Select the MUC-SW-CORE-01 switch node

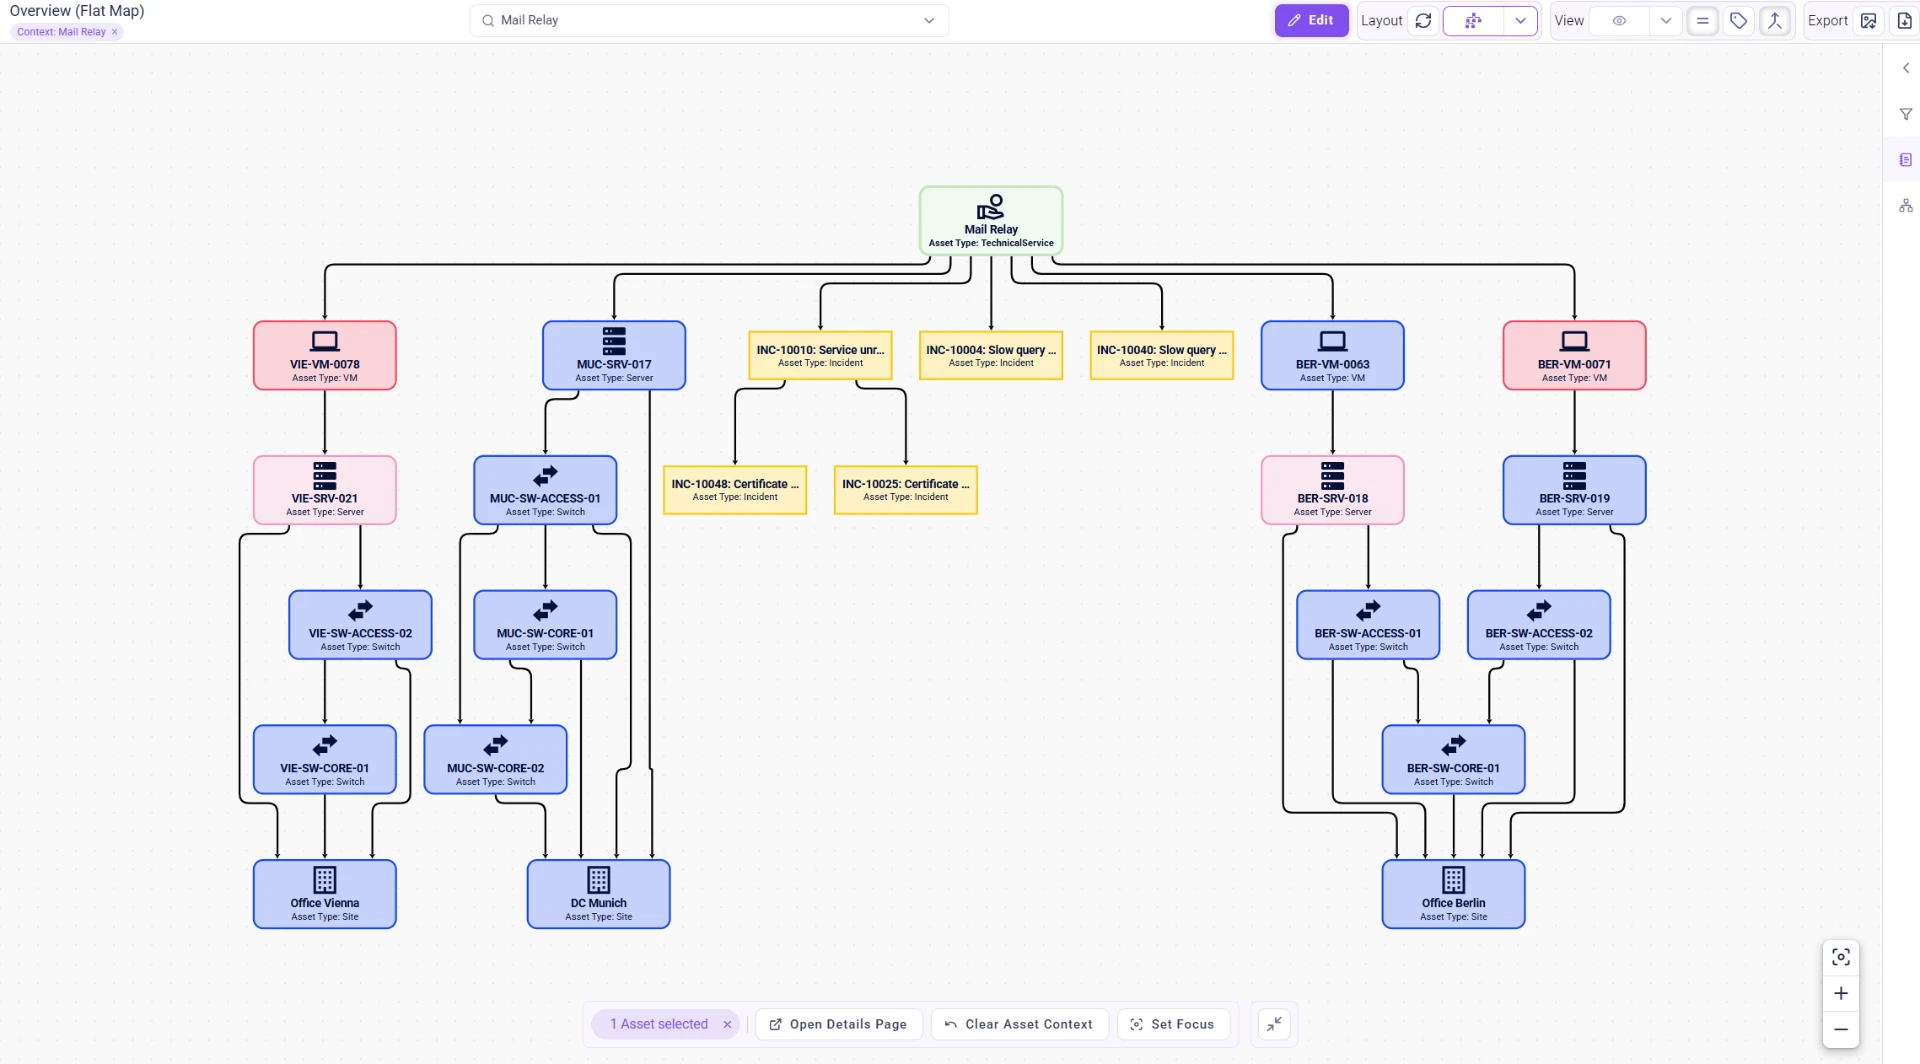coord(545,625)
